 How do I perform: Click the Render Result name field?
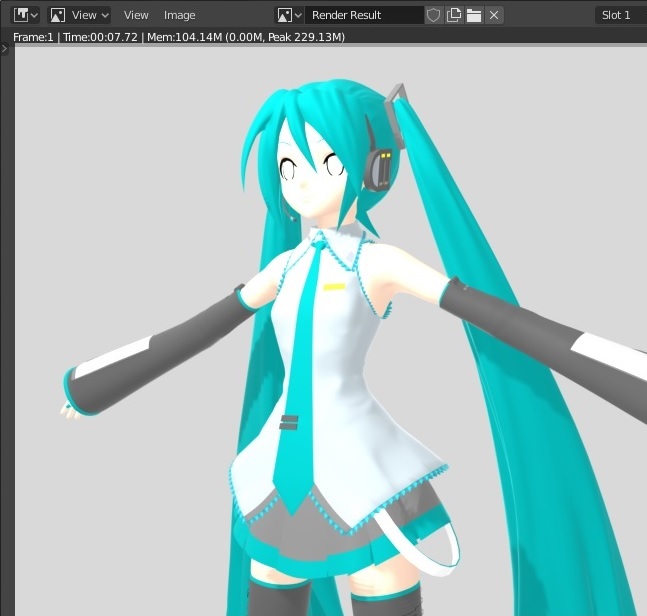click(x=364, y=15)
